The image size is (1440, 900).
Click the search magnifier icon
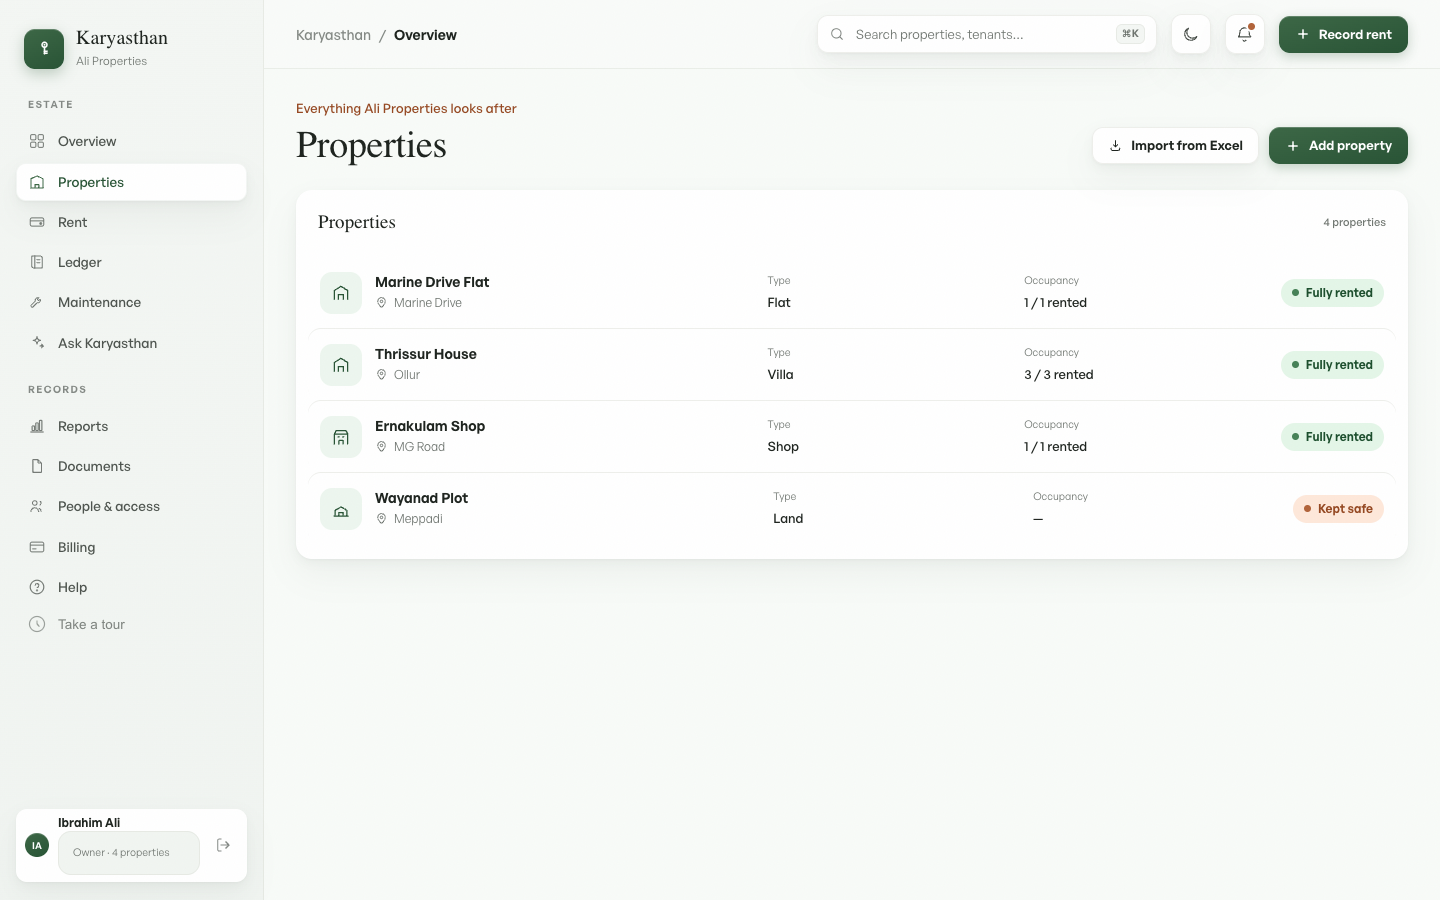pyautogui.click(x=837, y=34)
